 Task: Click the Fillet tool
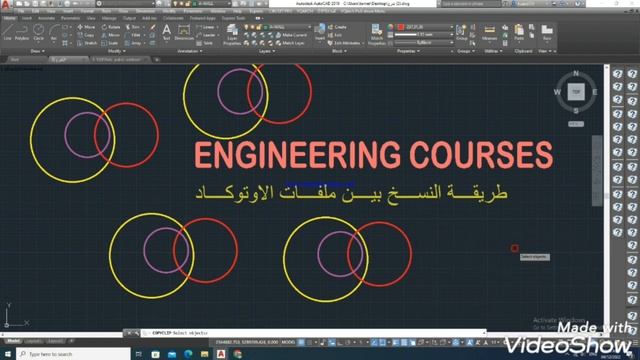point(133,35)
